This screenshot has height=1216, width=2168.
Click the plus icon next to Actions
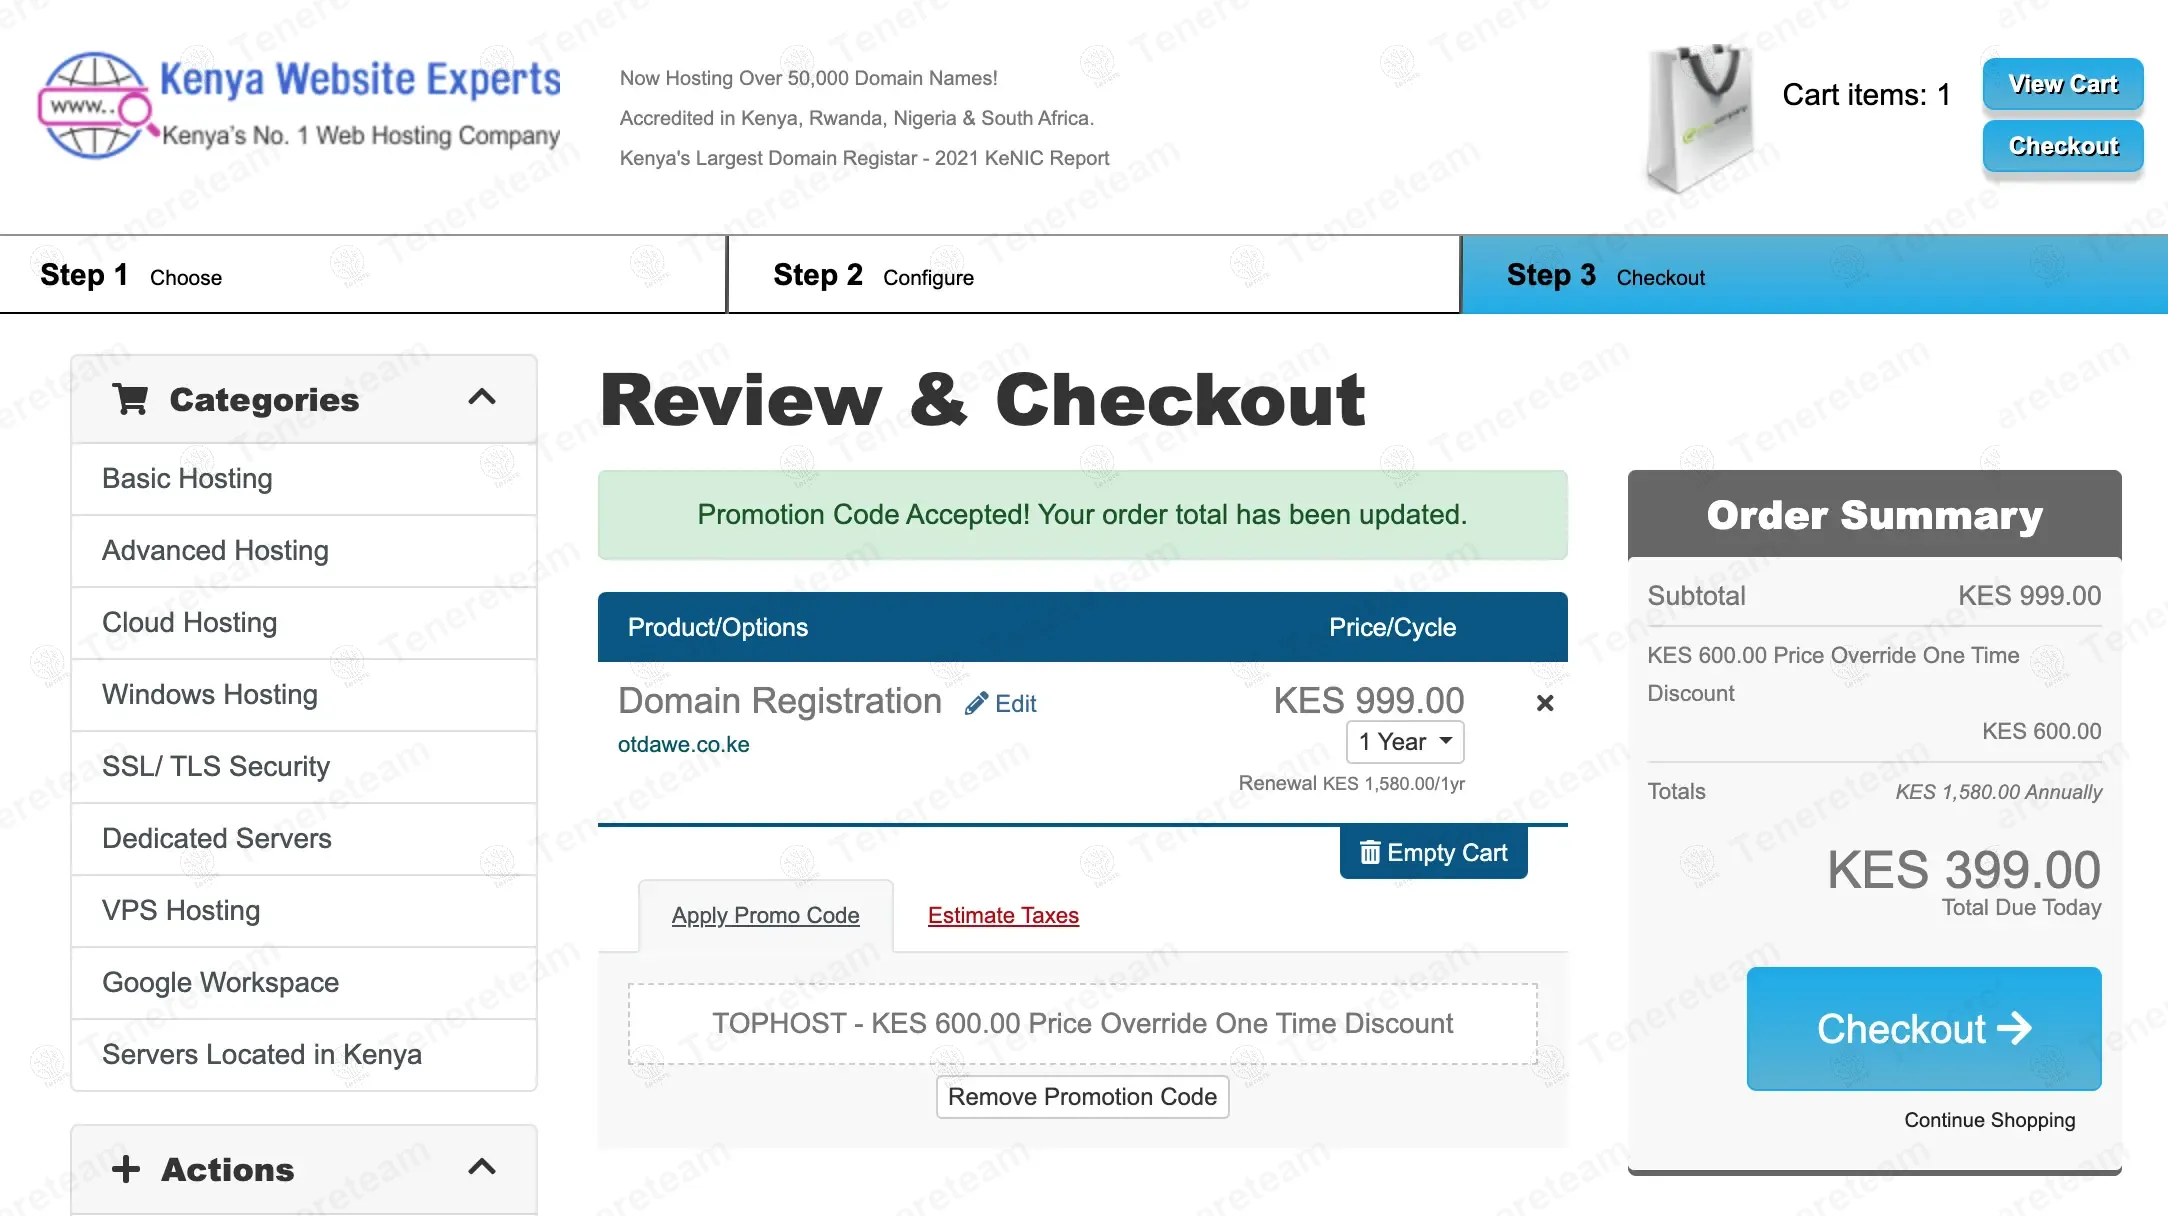coord(126,1168)
